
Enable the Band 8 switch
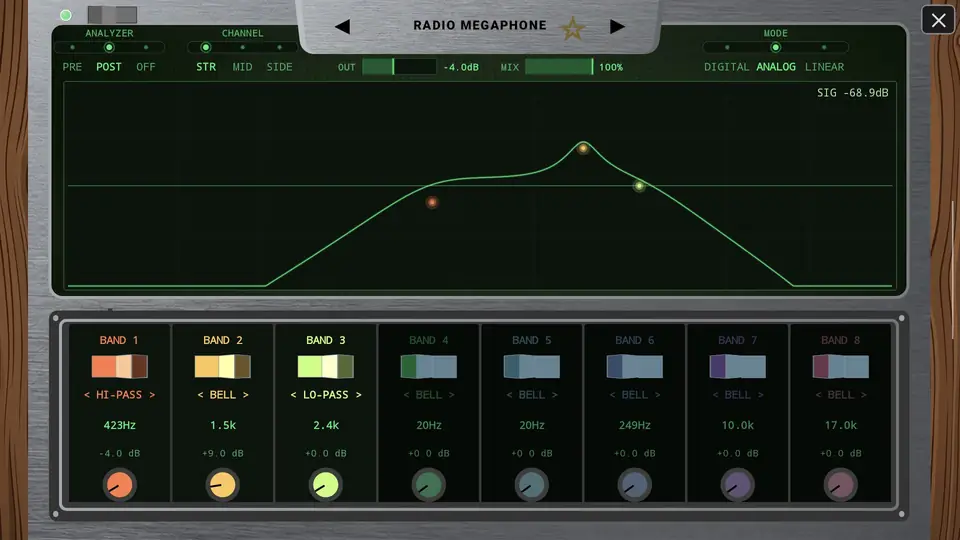[841, 366]
